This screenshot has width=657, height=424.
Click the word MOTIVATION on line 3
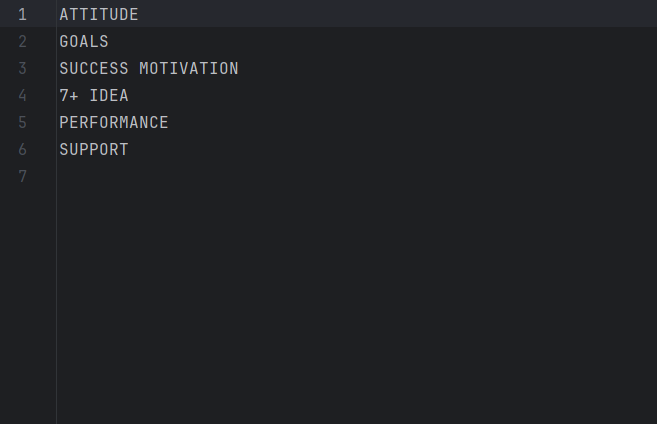tap(189, 68)
